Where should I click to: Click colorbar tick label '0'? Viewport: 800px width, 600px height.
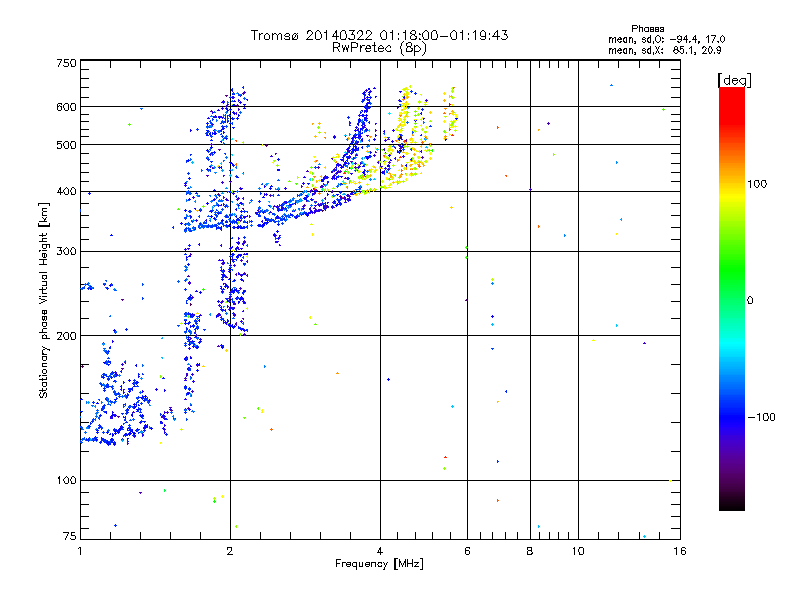pos(750,301)
